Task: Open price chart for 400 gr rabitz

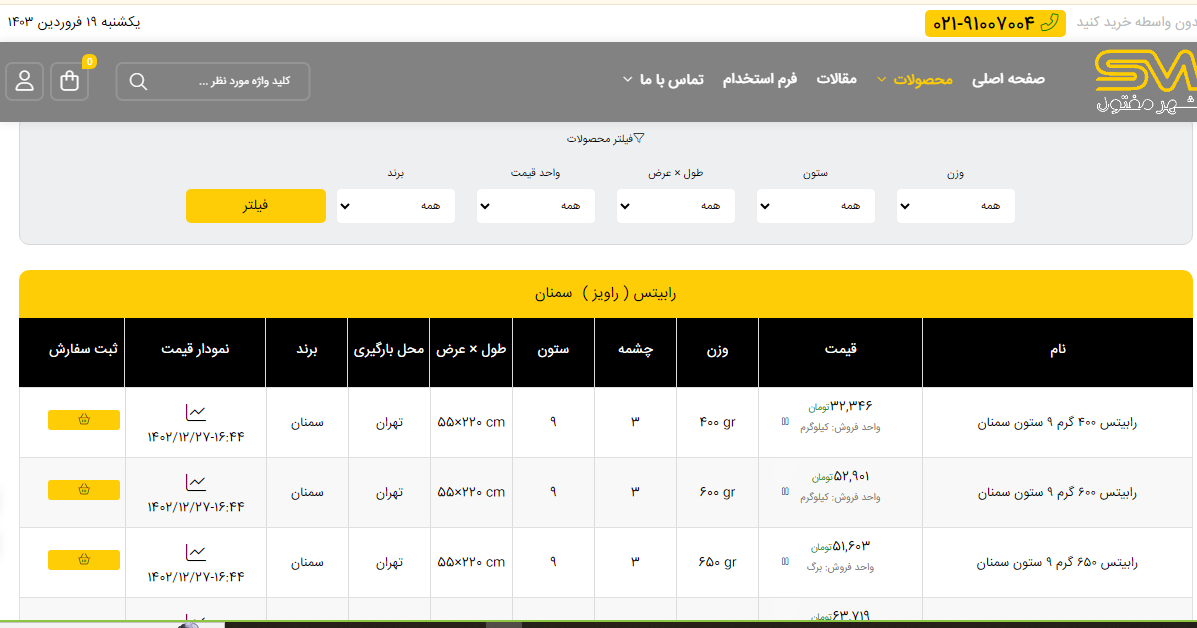Action: (x=196, y=412)
